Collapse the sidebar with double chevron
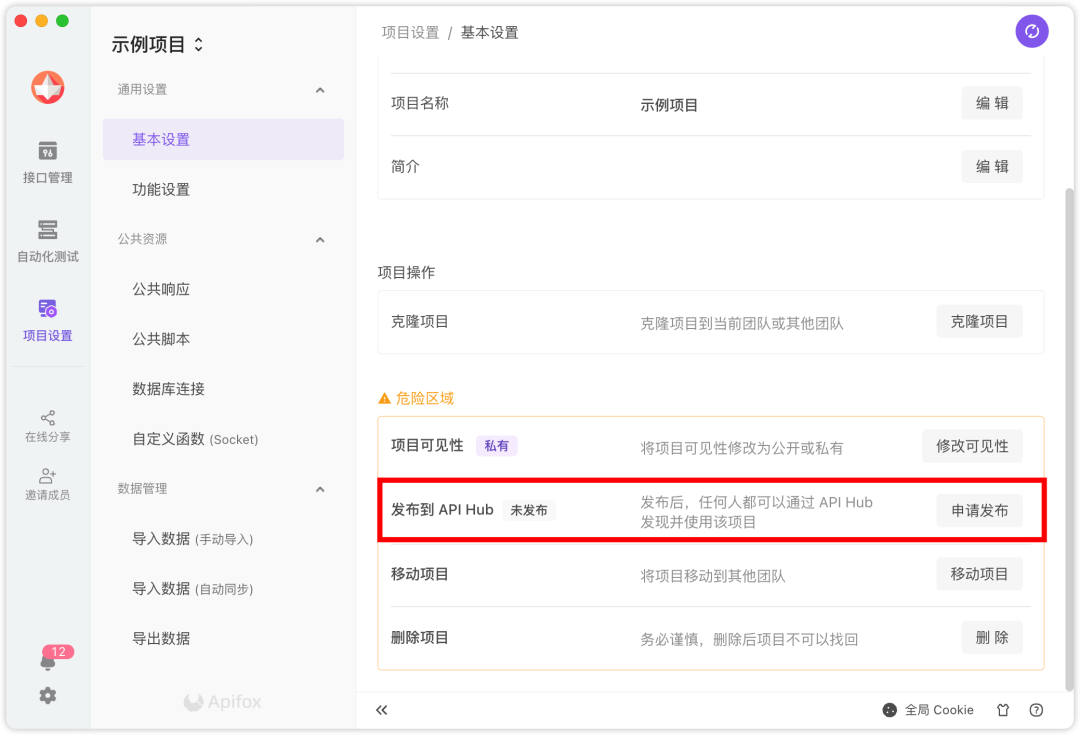Screen dimensions: 1080x735 381,710
